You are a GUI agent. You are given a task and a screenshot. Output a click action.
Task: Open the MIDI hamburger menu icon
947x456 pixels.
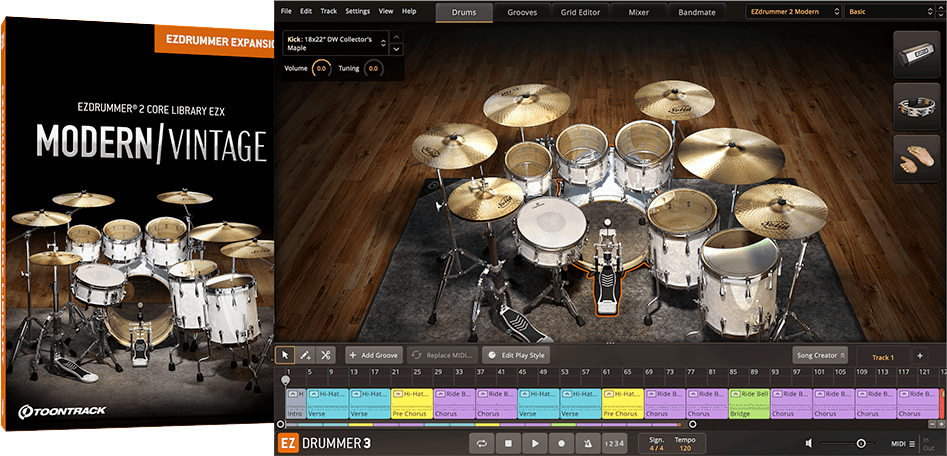point(911,444)
